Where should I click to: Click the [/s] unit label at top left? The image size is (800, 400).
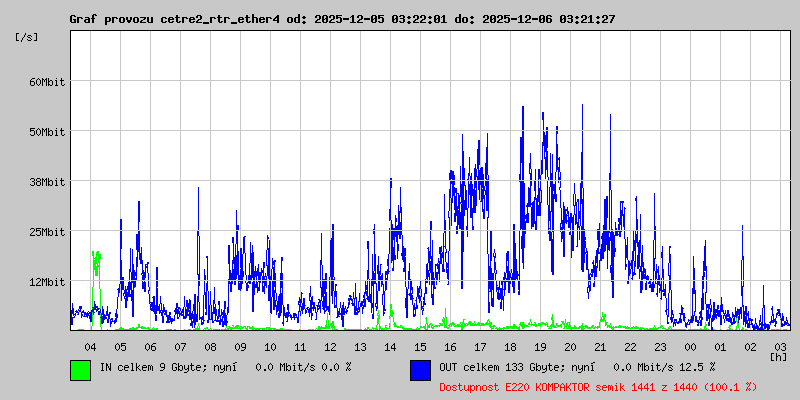coord(27,37)
